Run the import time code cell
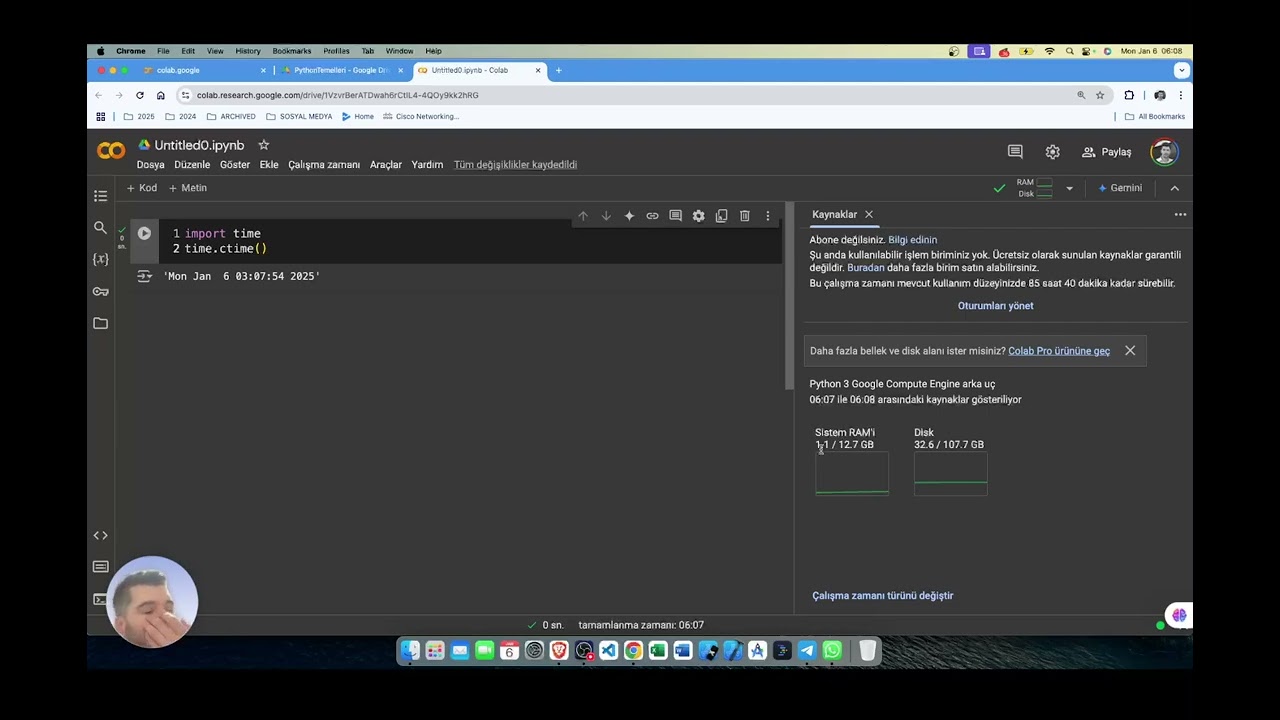Screen dimensions: 1280x720 (x=144, y=233)
